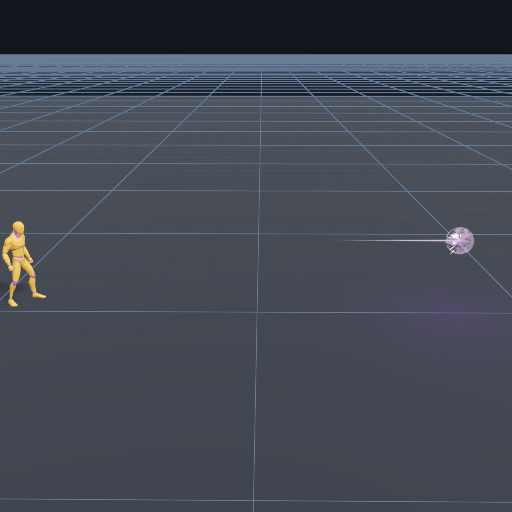Click the dark sky above the horizon
The height and width of the screenshot is (512, 512).
point(256,27)
